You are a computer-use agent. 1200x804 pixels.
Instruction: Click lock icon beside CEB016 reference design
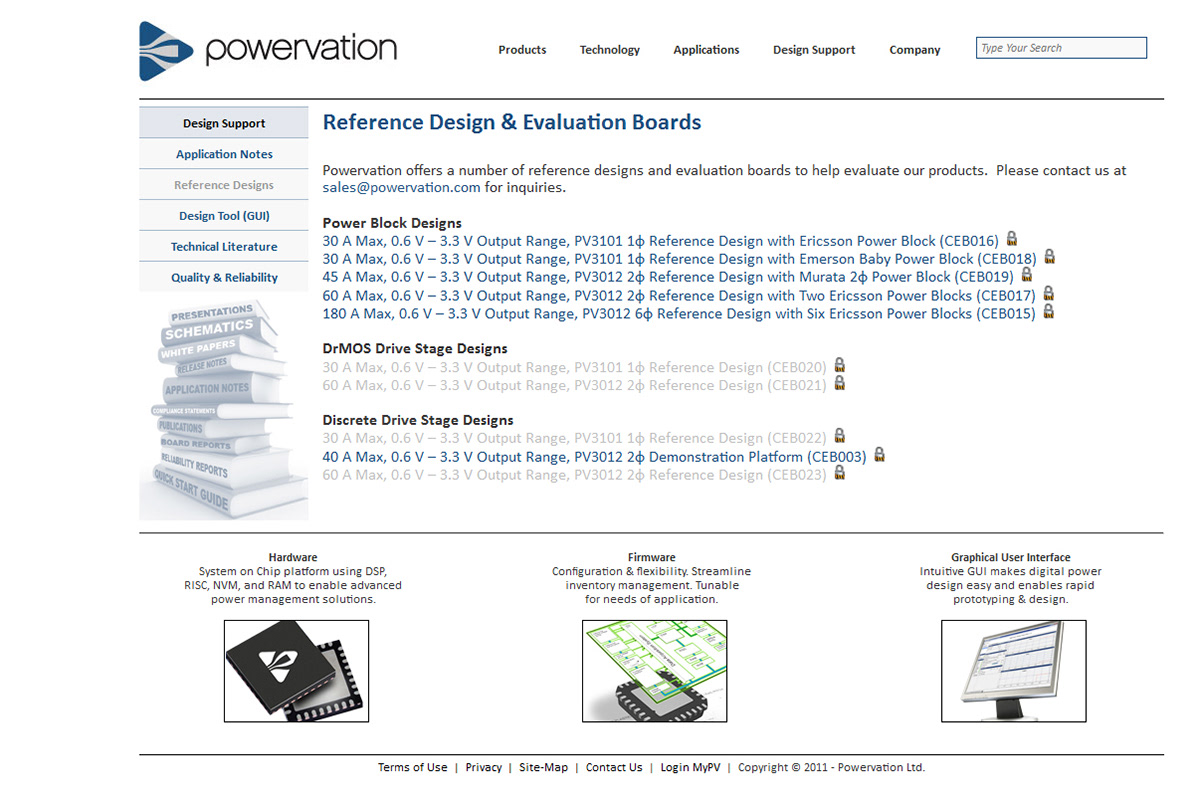point(1011,239)
